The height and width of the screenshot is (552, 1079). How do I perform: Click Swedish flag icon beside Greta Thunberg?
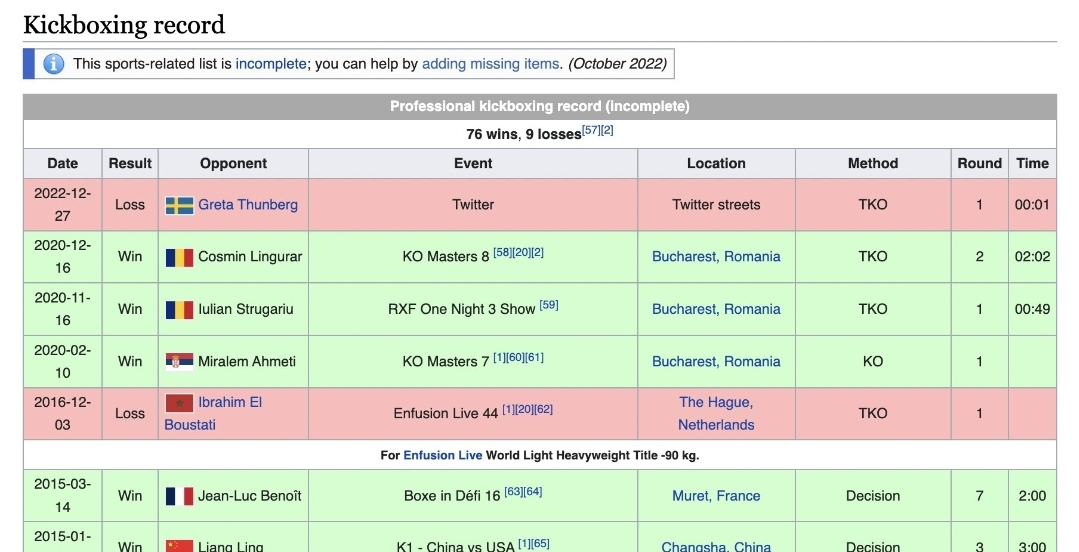[179, 205]
